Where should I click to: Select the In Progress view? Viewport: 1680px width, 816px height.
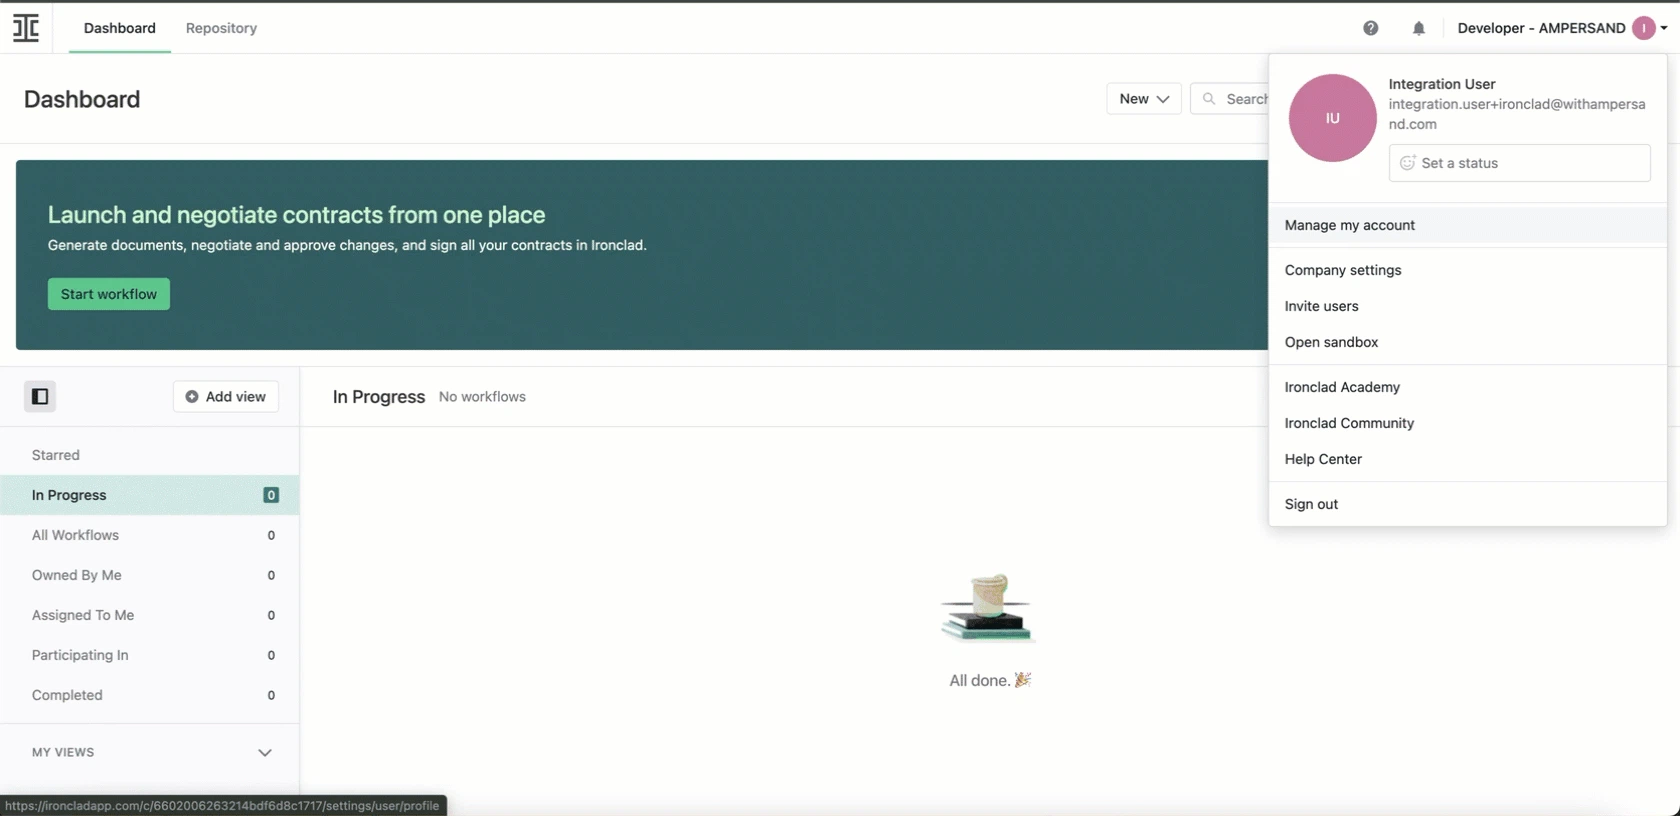150,495
